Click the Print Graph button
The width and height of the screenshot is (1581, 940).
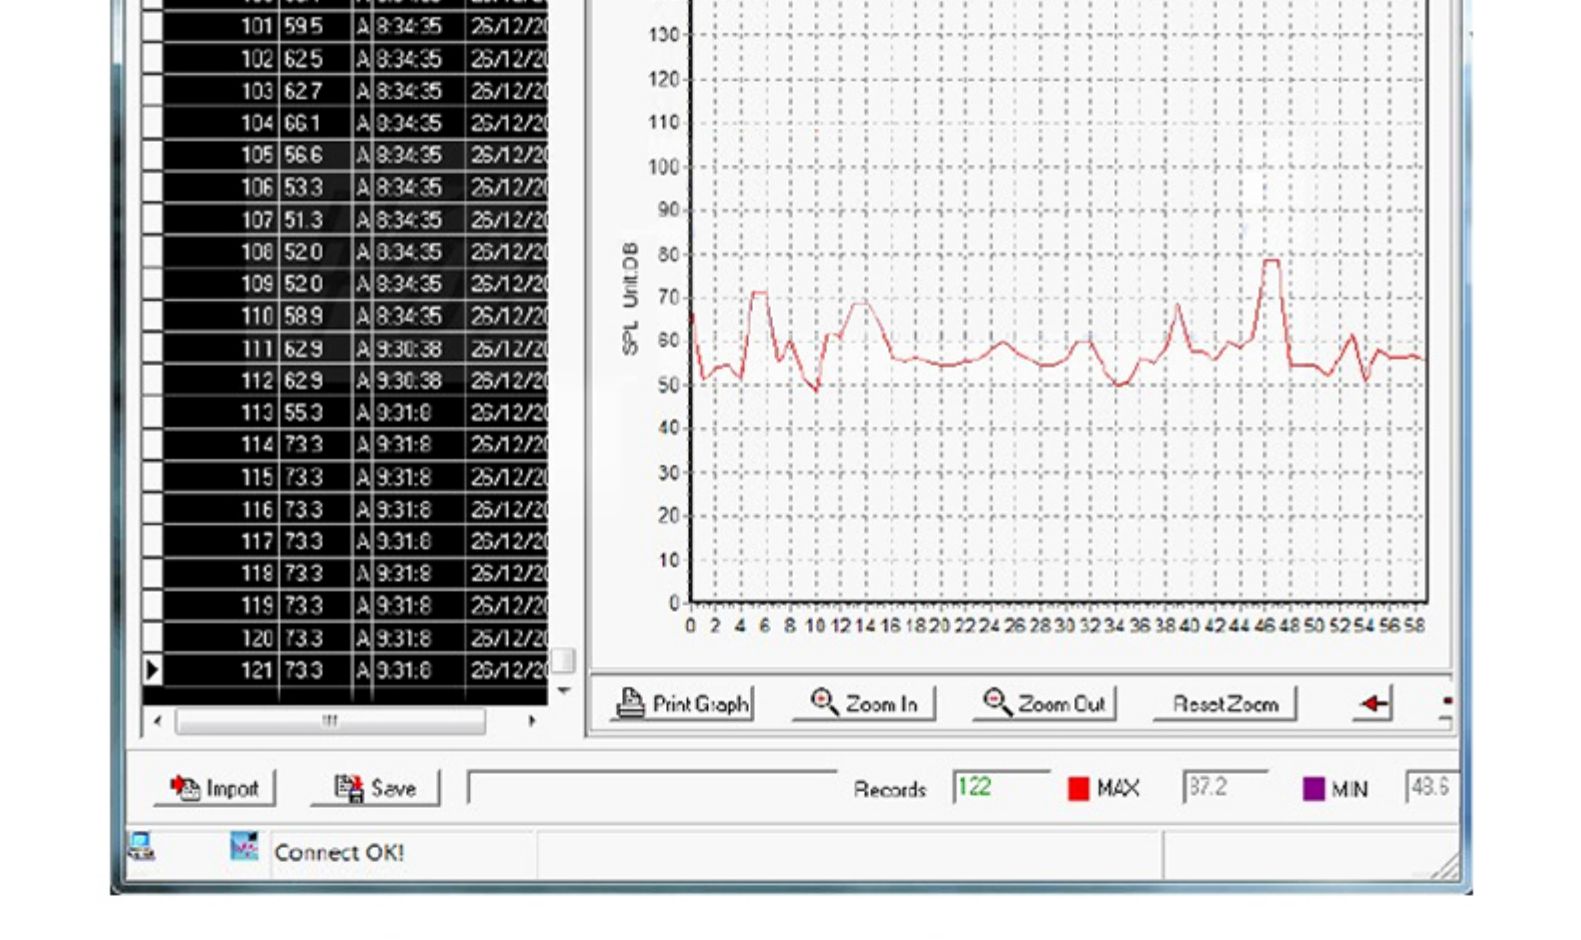(682, 703)
